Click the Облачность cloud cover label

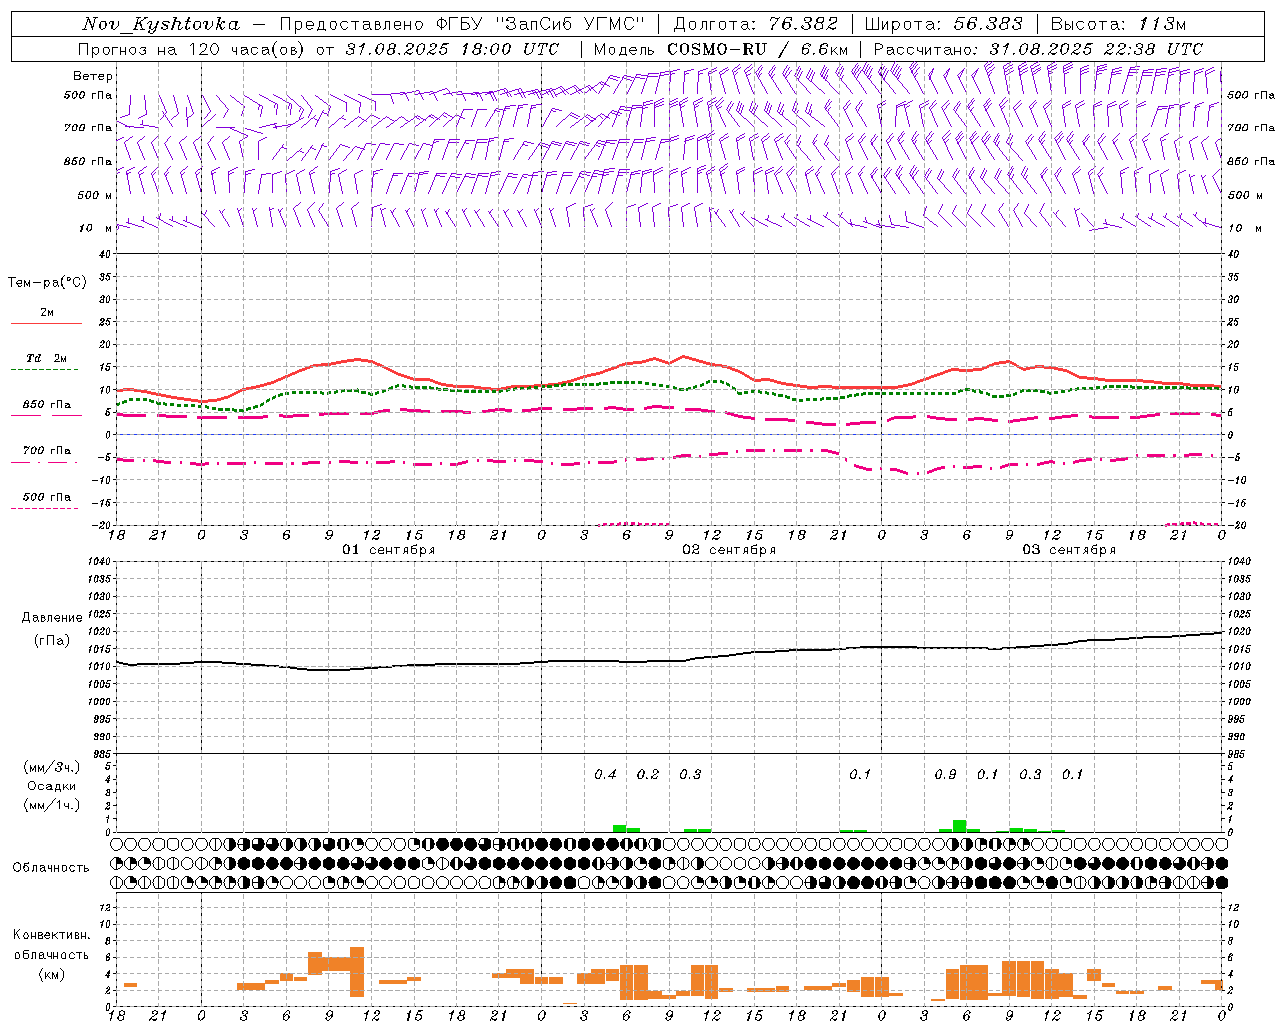(51, 867)
